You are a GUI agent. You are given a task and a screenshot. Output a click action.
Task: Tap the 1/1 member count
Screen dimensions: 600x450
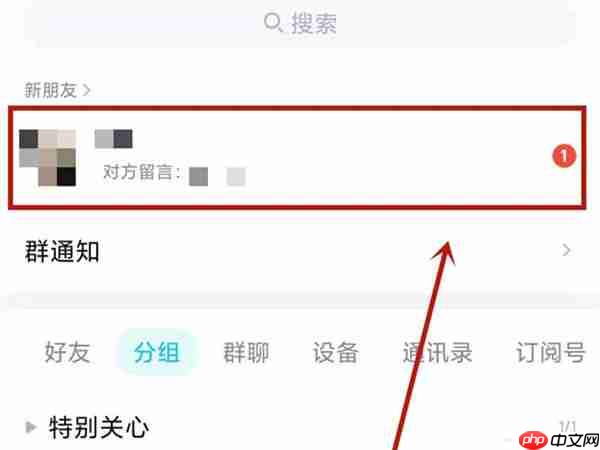coord(568,426)
